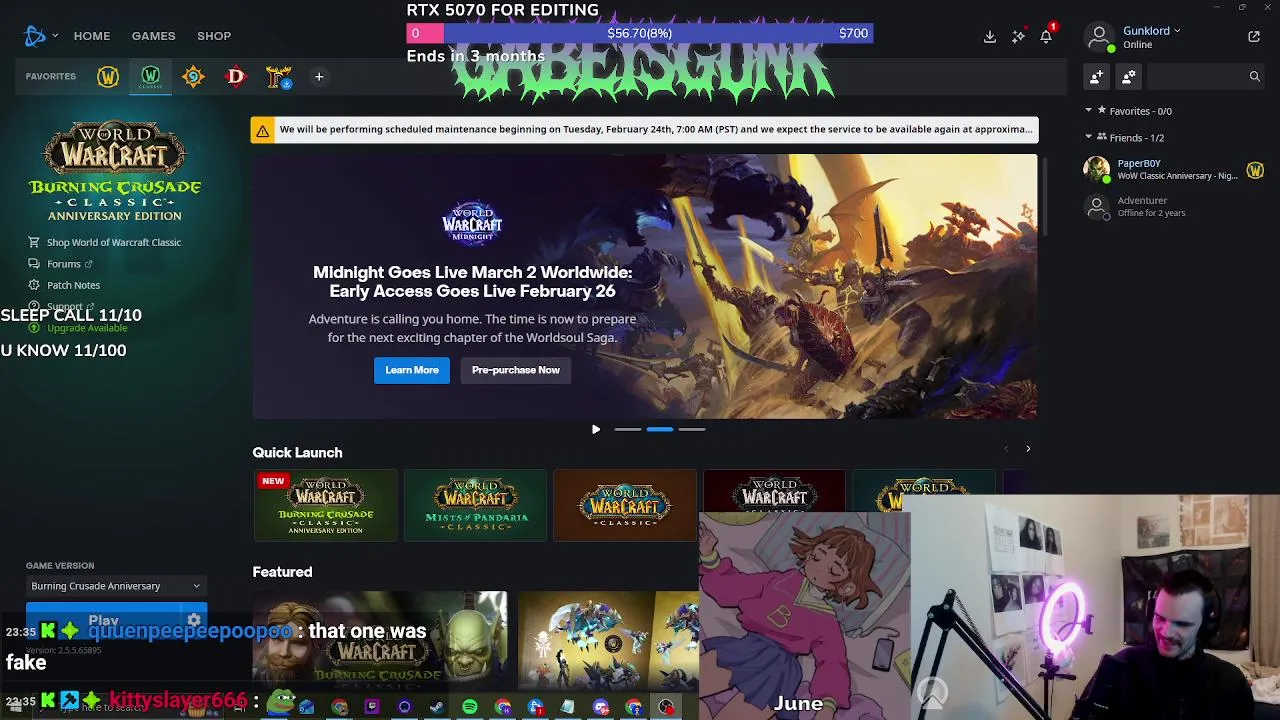Open Spotify from the taskbar
Viewport: 1280px width, 720px height.
tap(470, 707)
